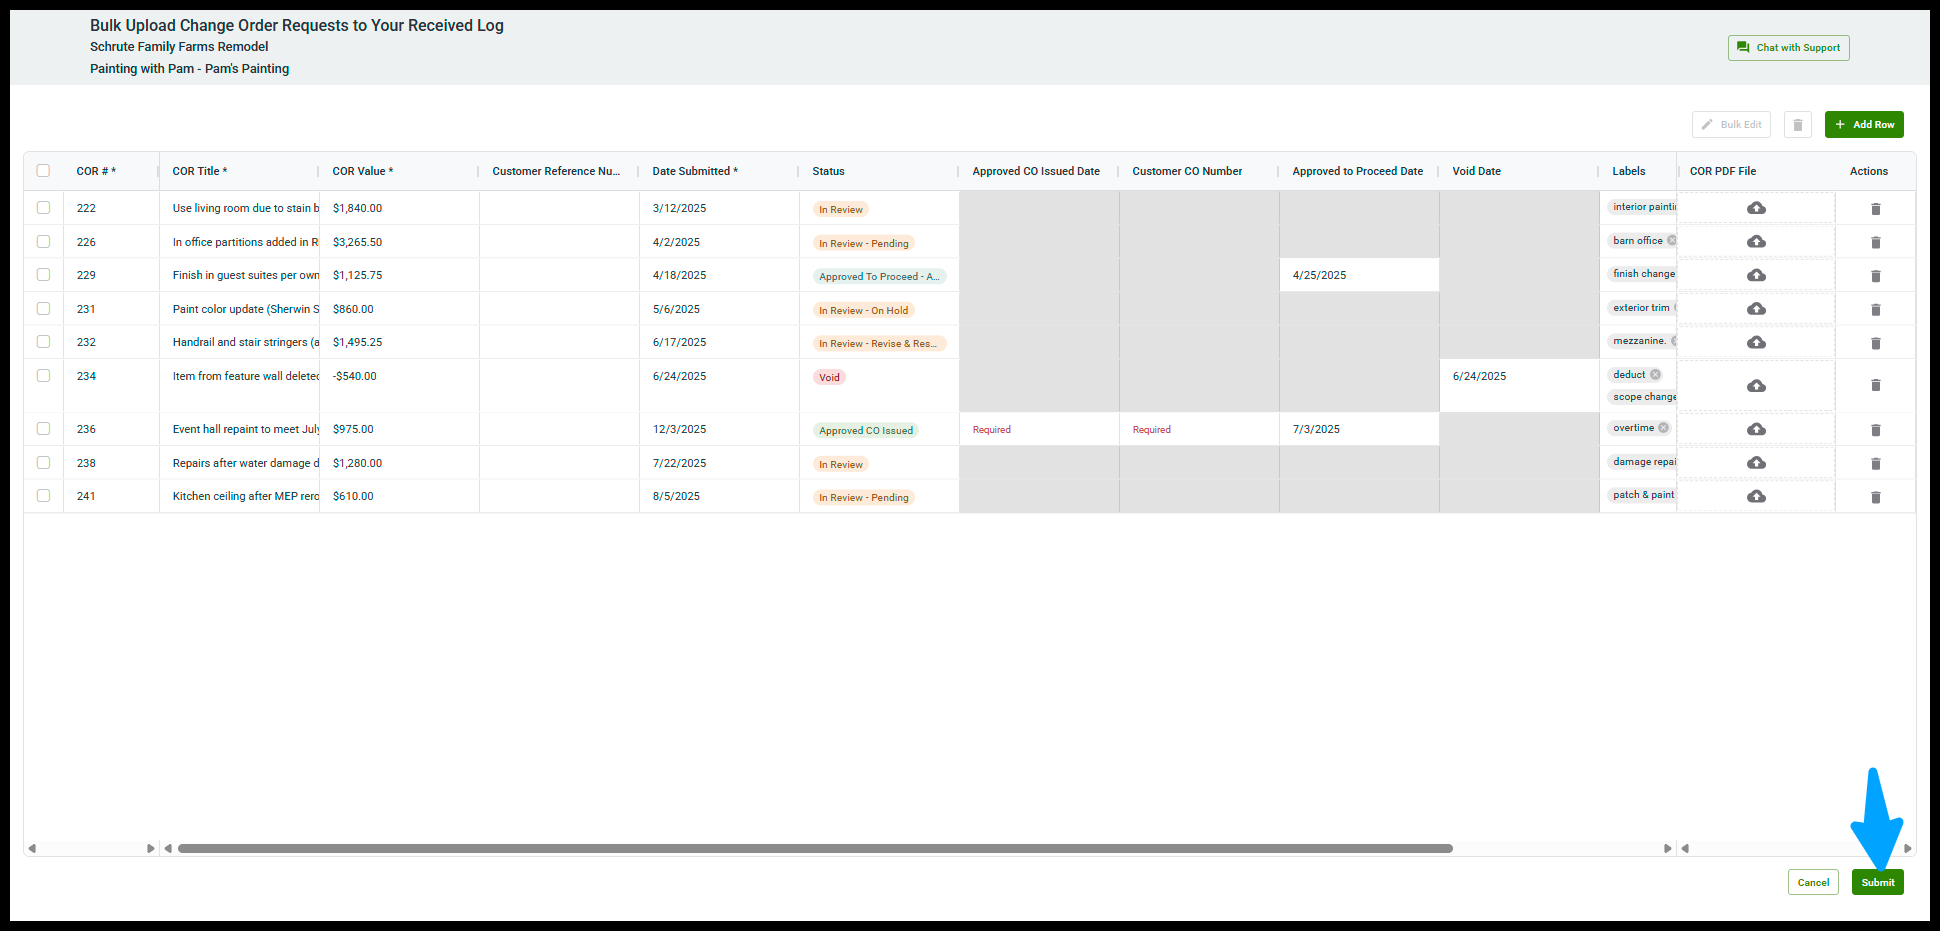Change the Void status of COR 234
The width and height of the screenshot is (1940, 931).
[829, 378]
